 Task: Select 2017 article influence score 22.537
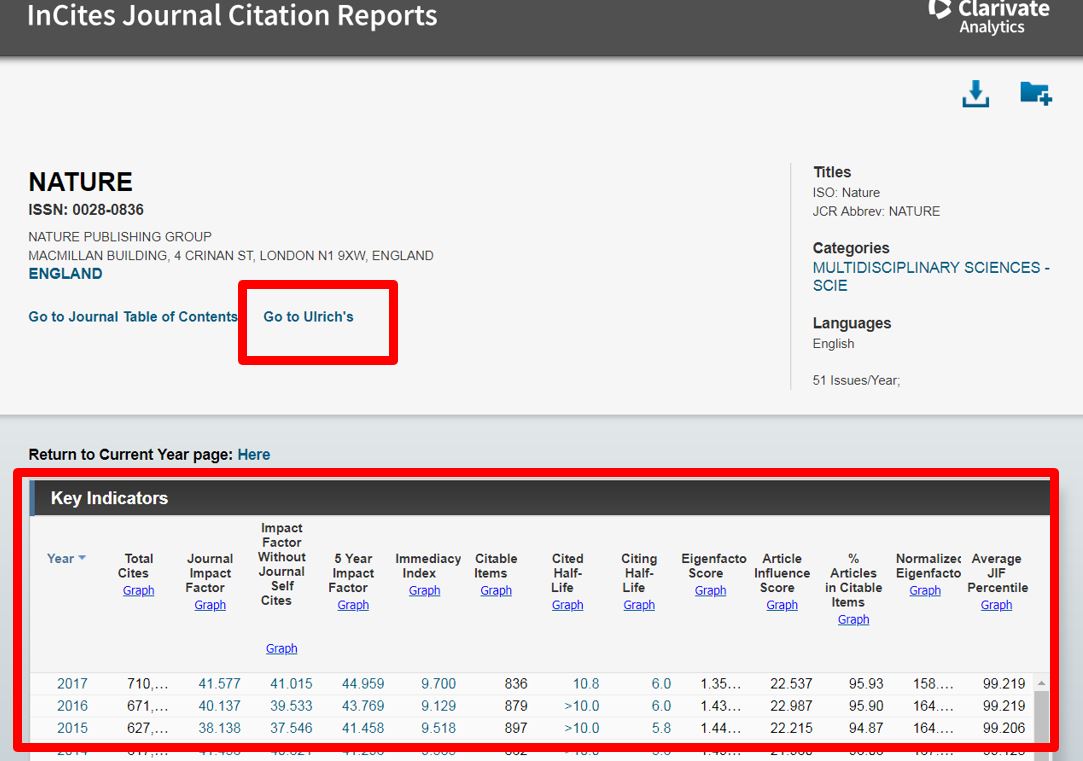click(x=791, y=684)
